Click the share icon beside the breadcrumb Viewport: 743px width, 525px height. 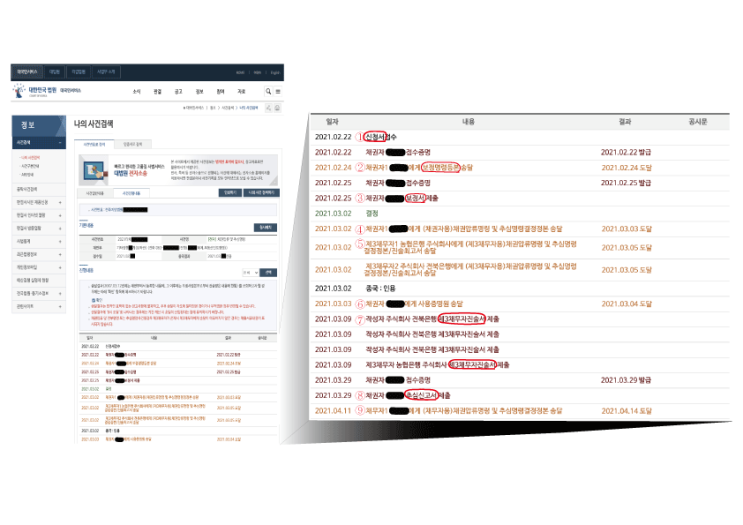[x=268, y=108]
